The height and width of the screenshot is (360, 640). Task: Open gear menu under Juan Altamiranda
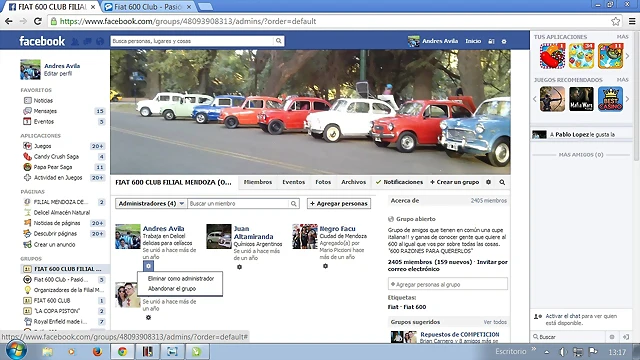pyautogui.click(x=240, y=267)
